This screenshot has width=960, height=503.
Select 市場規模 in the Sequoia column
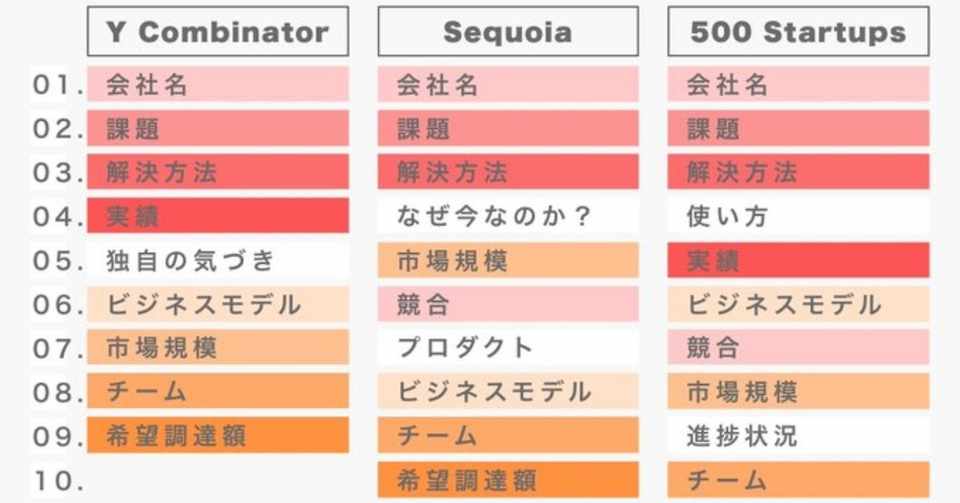[507, 260]
